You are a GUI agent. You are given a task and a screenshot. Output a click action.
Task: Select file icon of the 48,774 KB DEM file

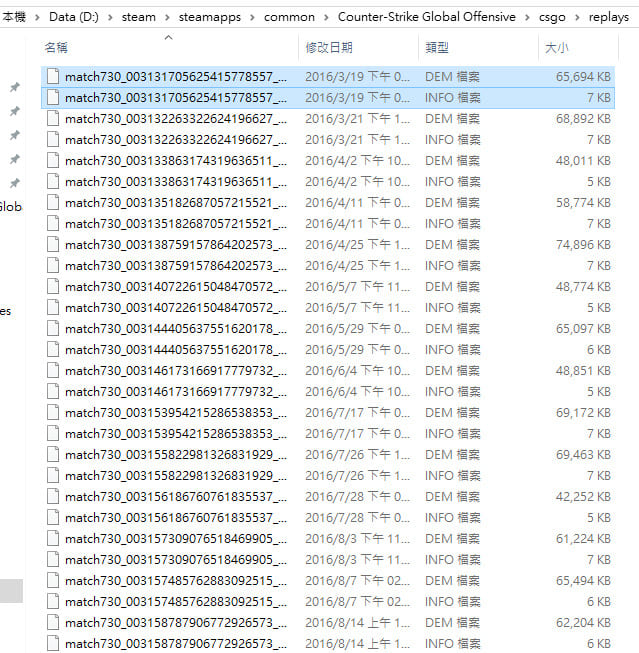click(x=53, y=287)
